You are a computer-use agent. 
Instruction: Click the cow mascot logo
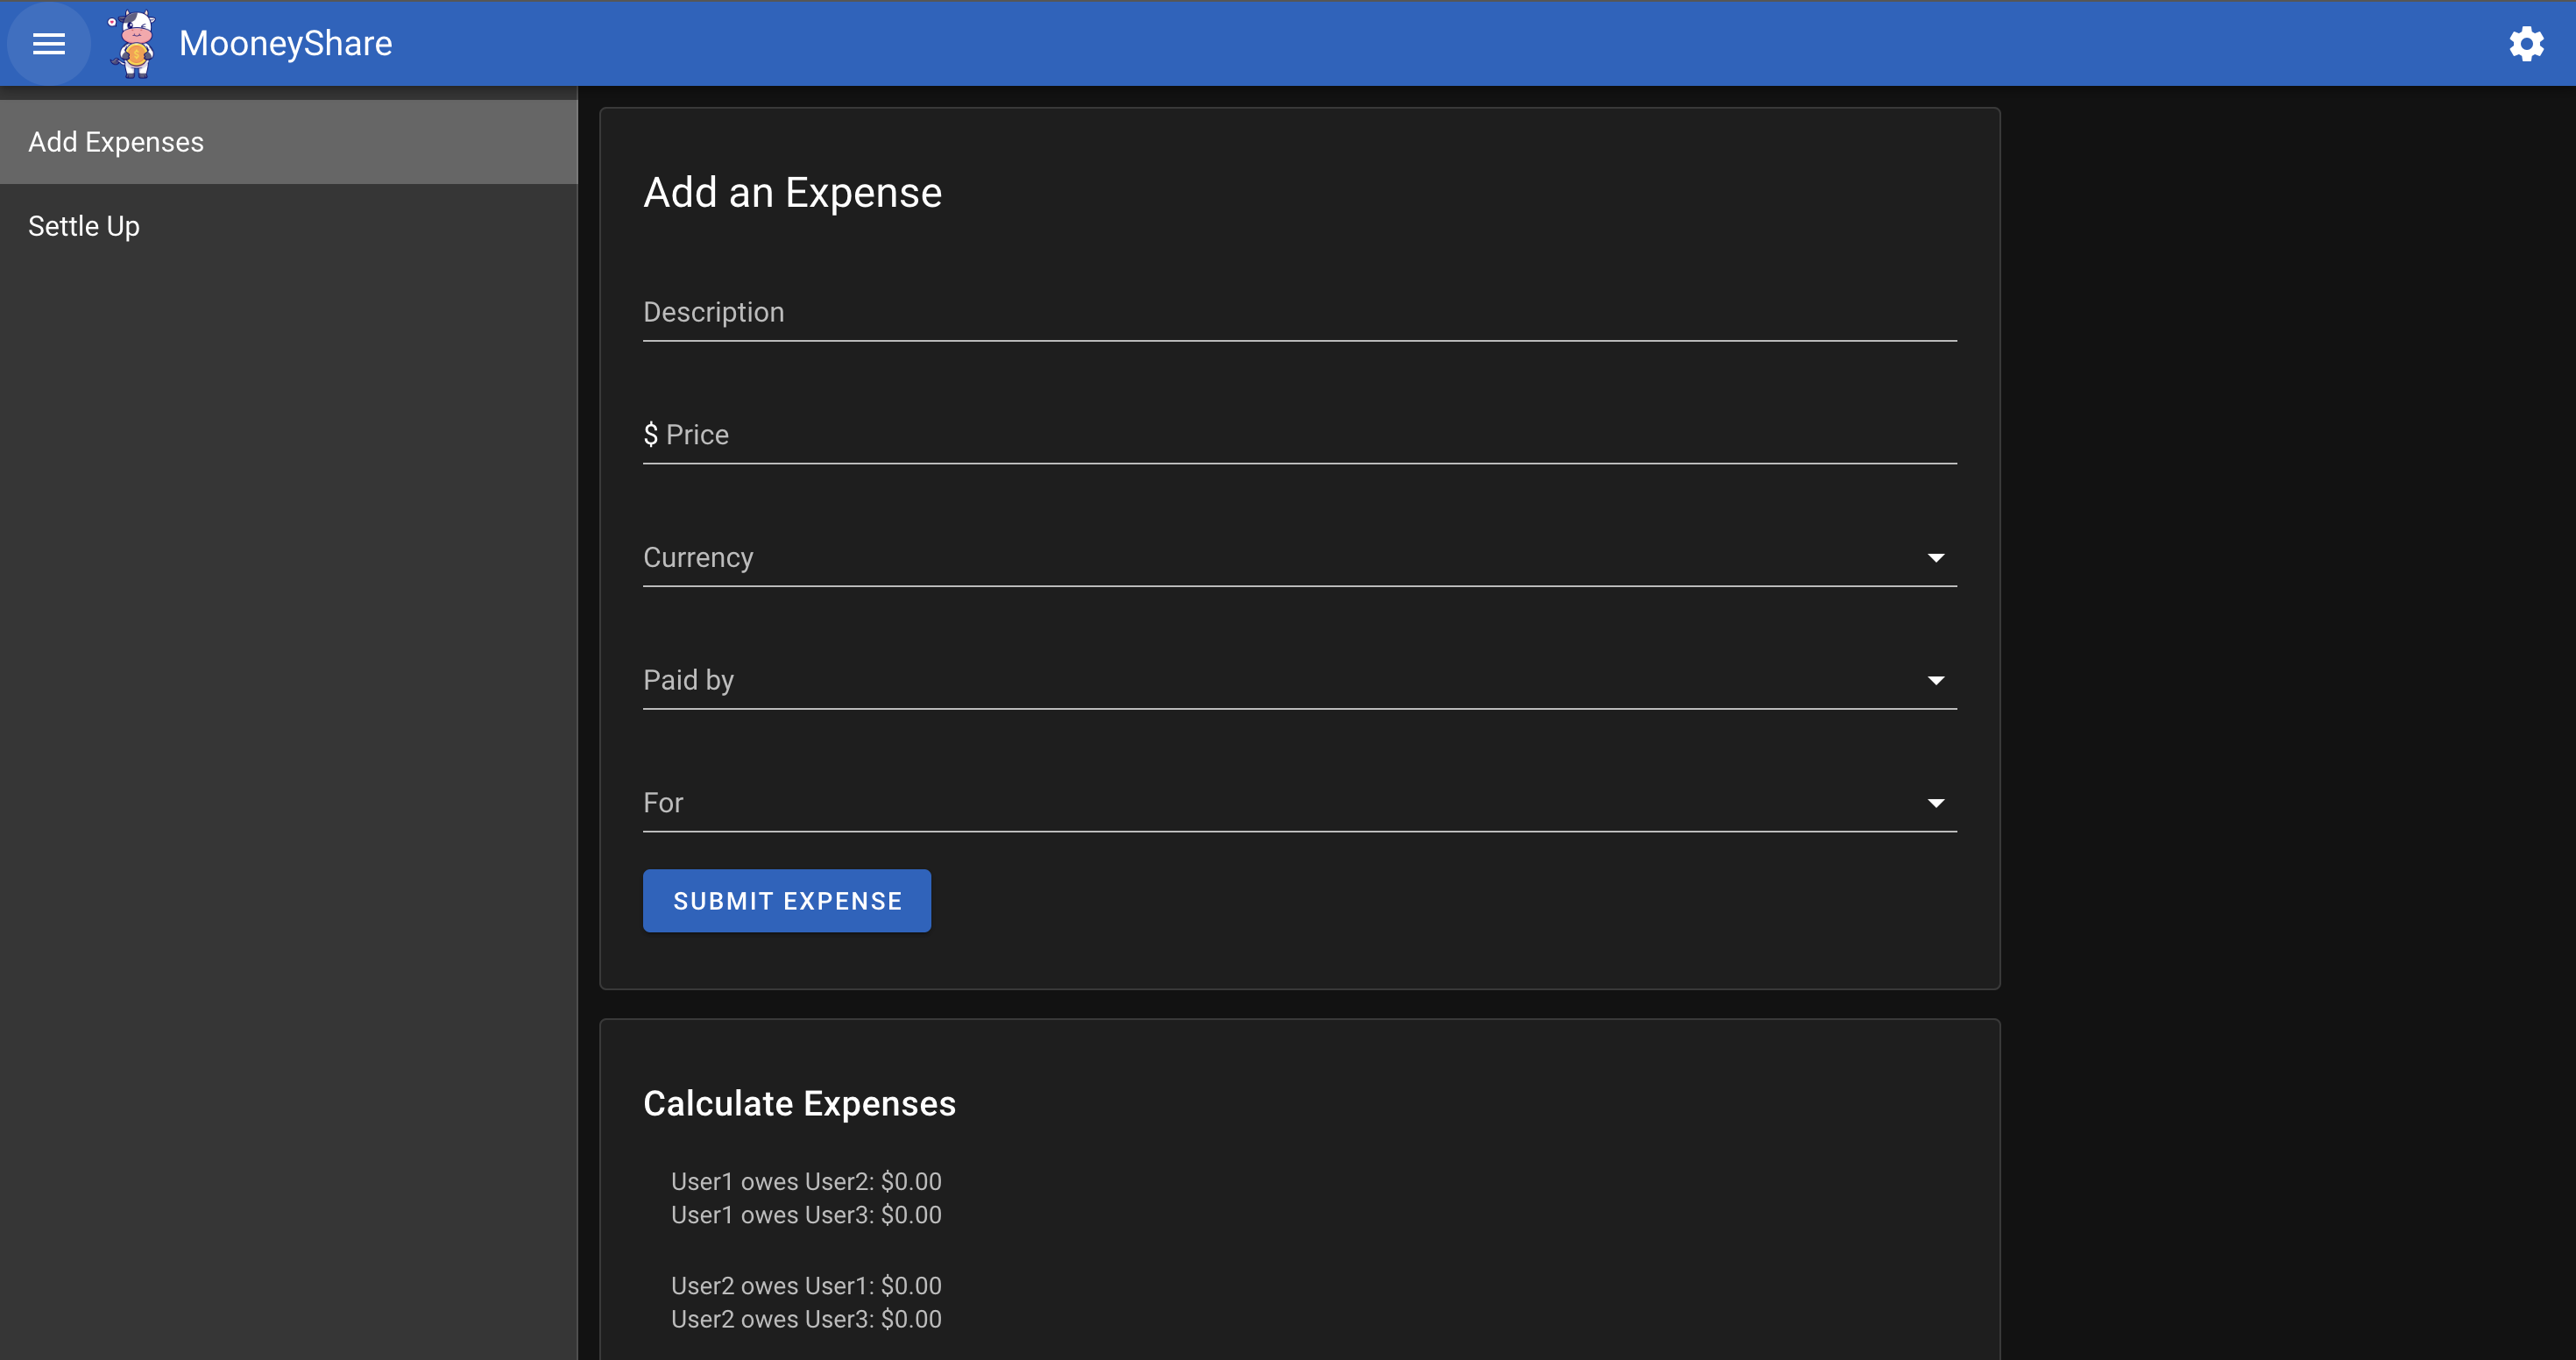[133, 43]
